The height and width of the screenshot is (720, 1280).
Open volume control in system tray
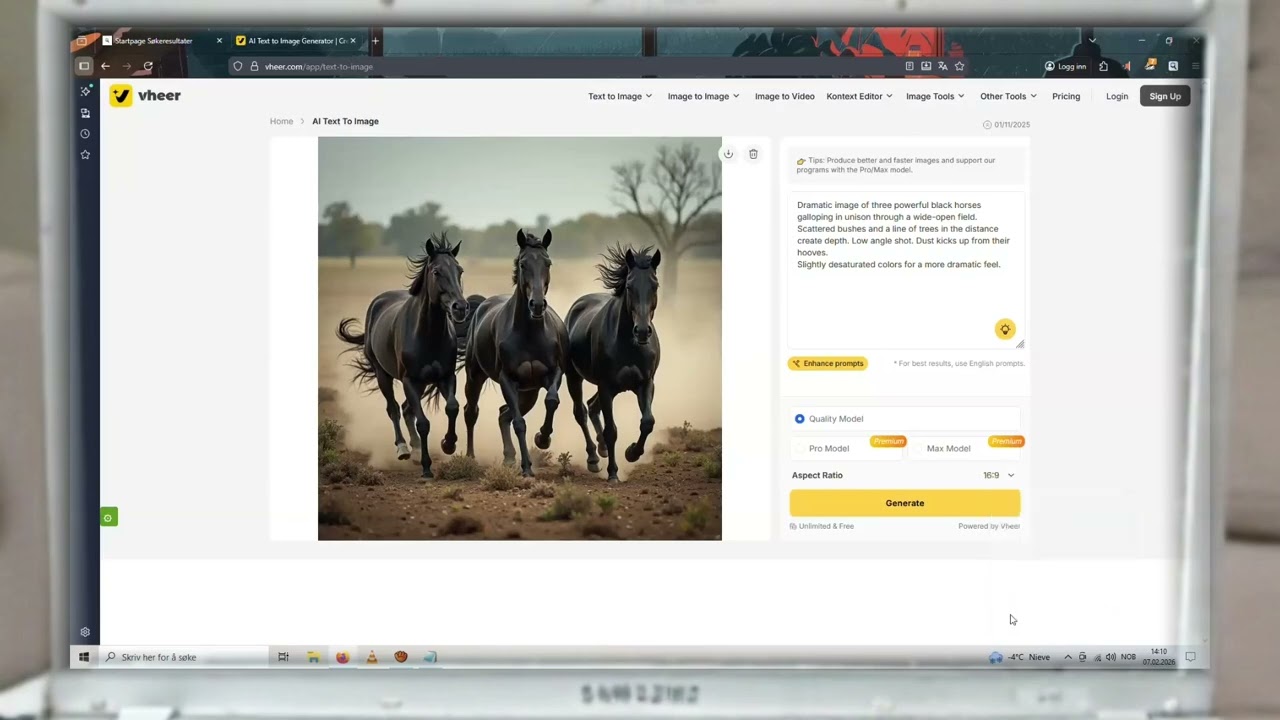[x=1110, y=657]
